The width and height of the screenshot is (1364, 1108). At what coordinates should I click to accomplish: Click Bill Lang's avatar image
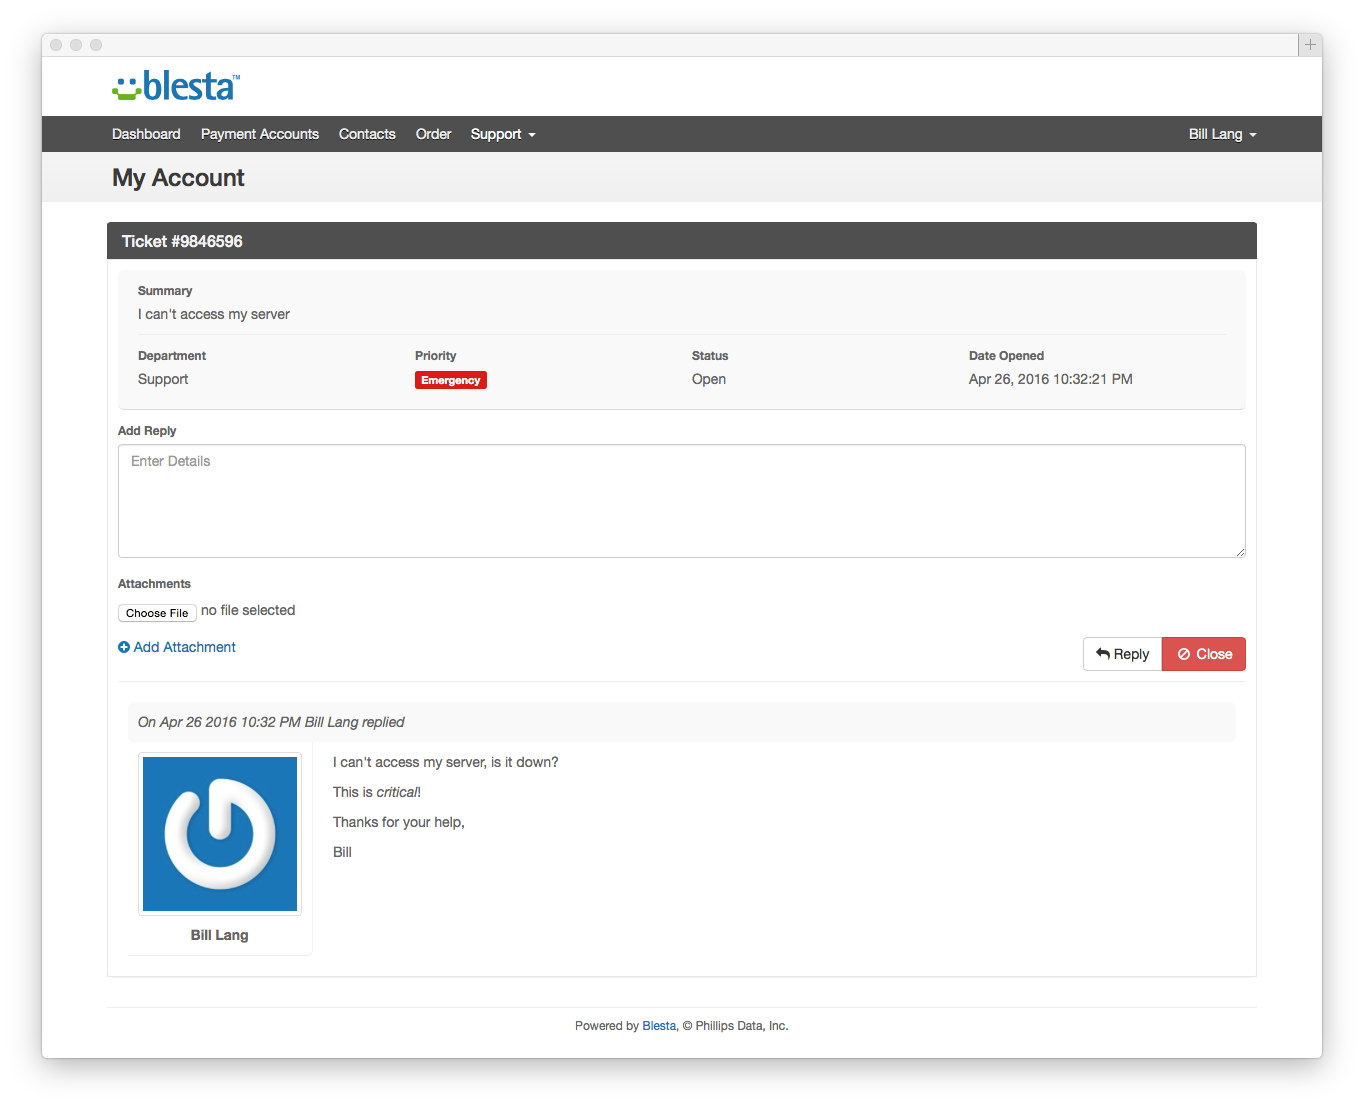click(x=220, y=834)
